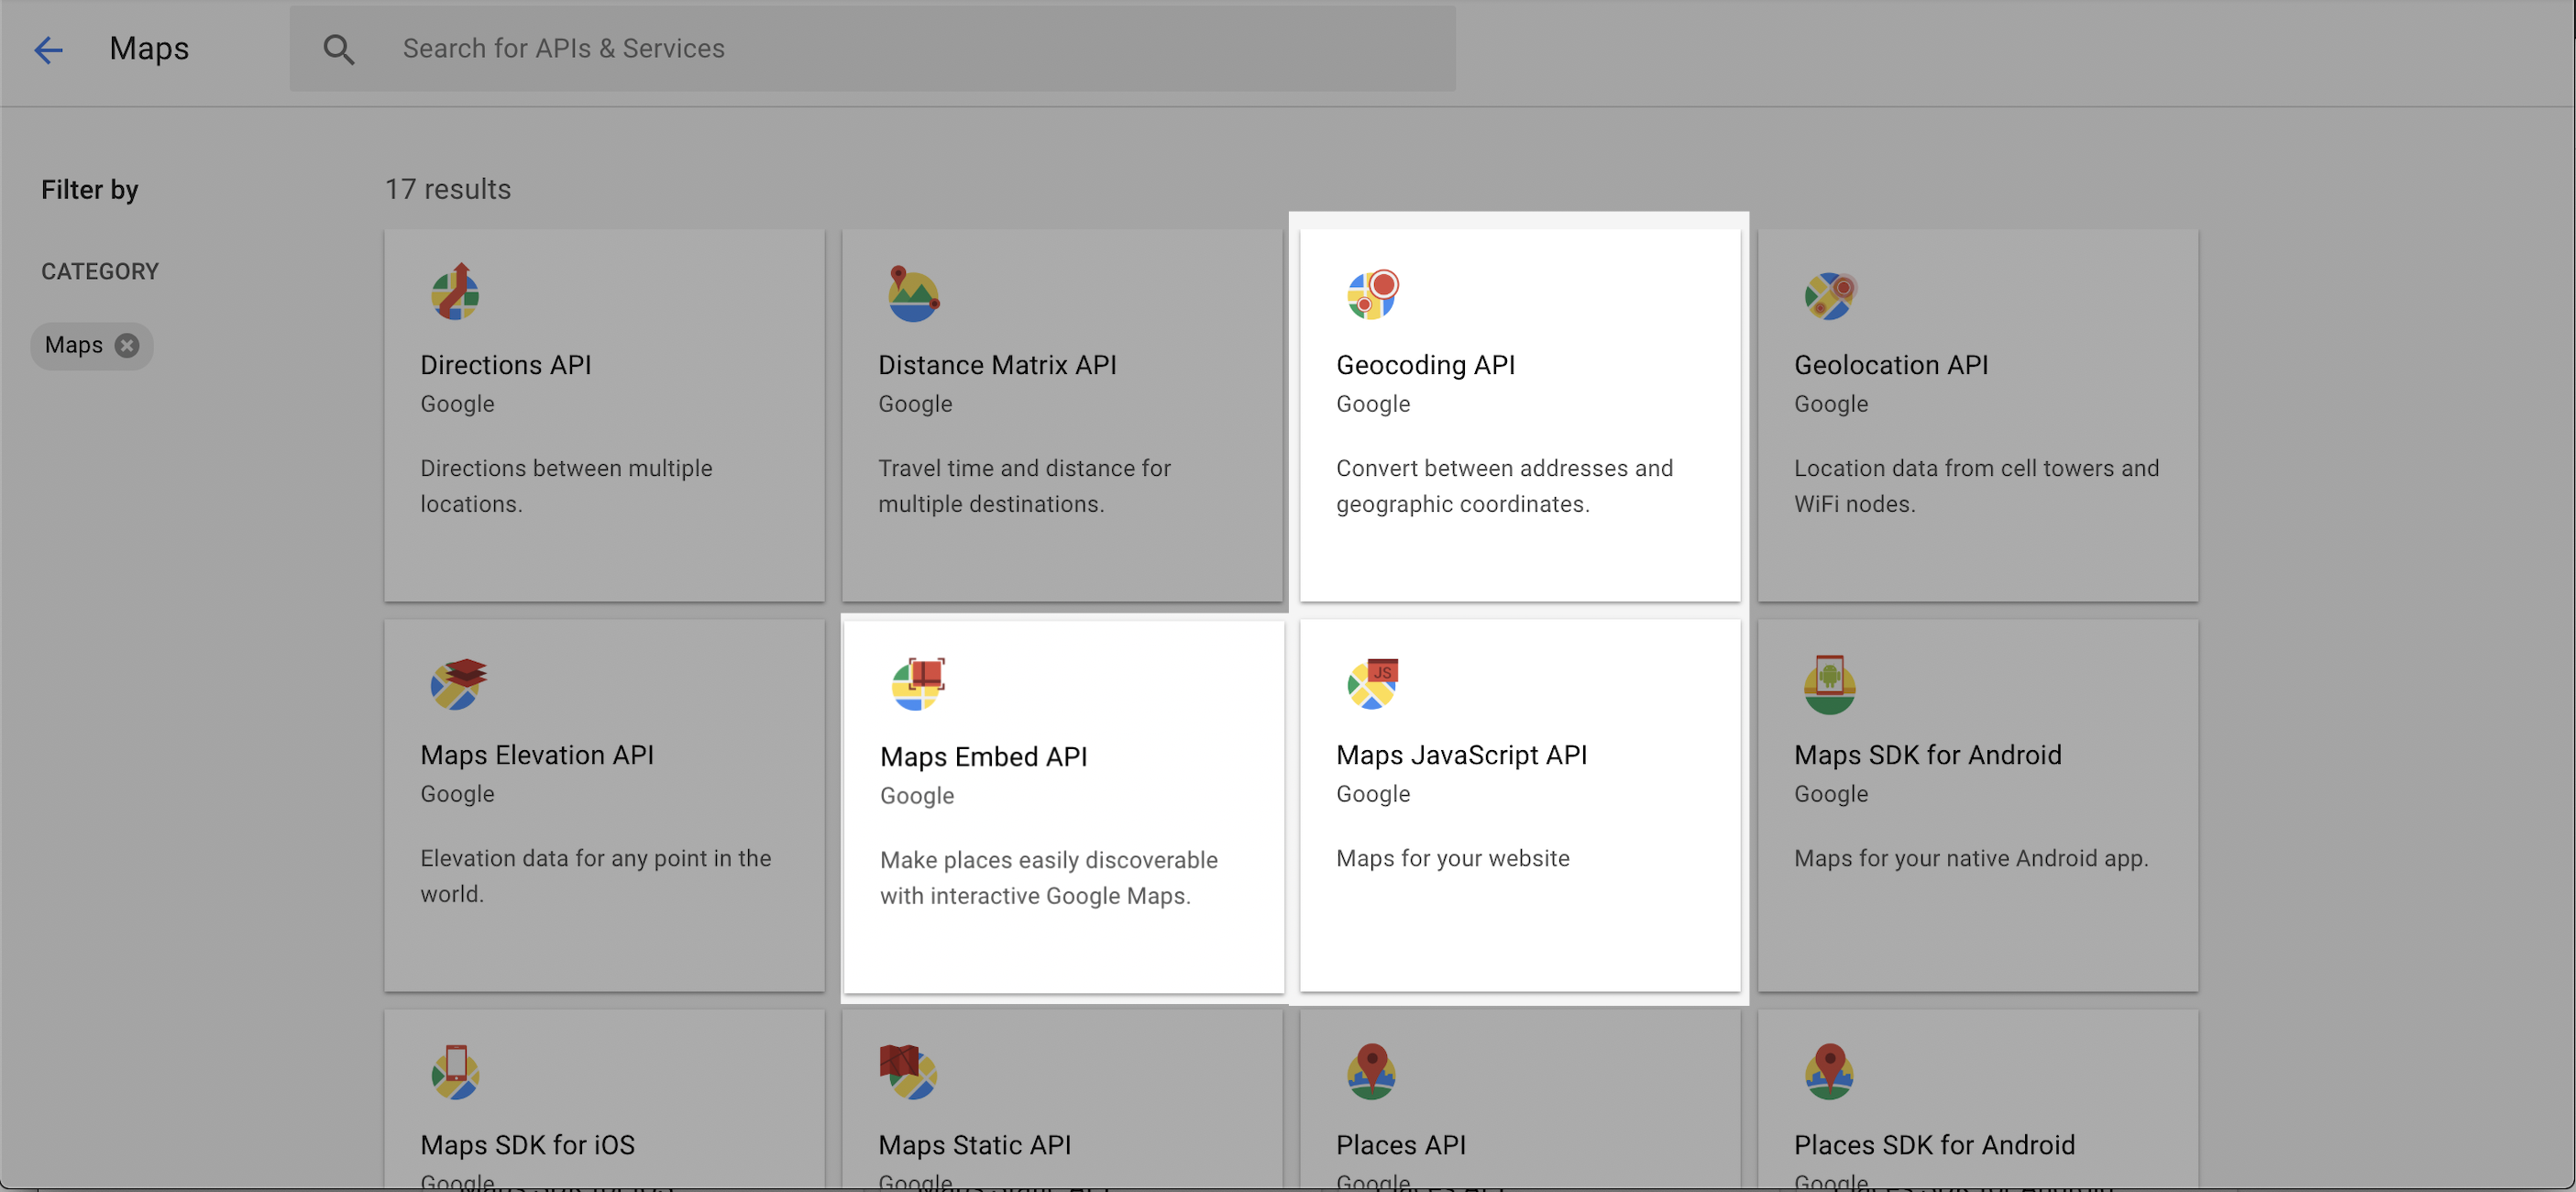Open the Geolocation API title
Viewport: 2576px width, 1192px height.
click(1891, 365)
